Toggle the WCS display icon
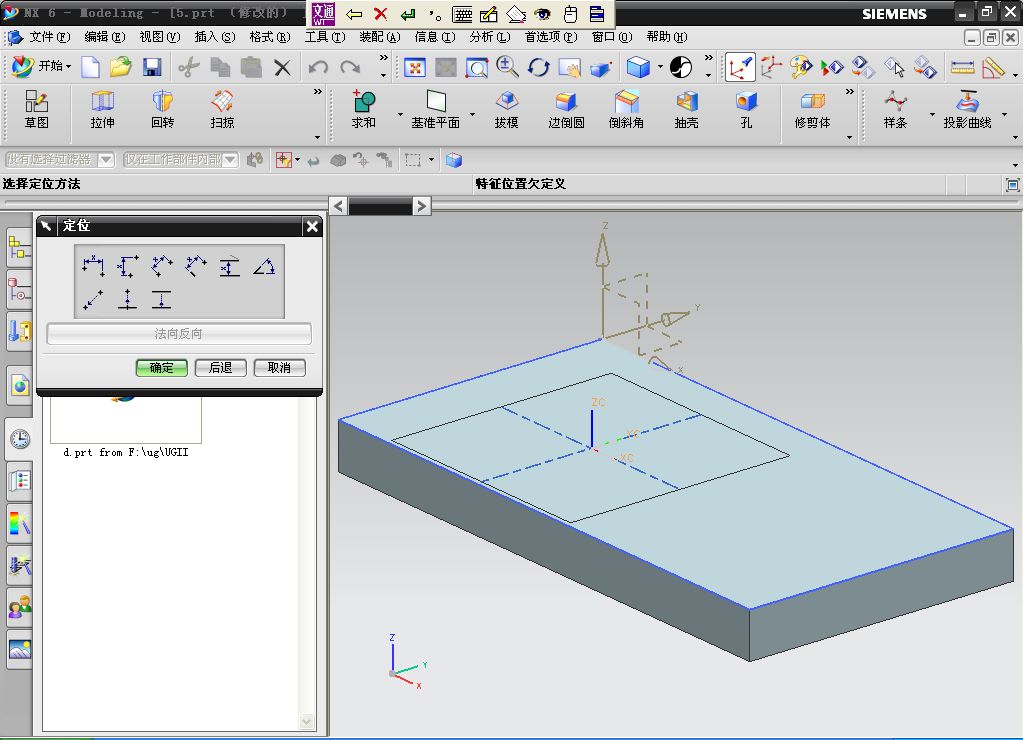1023x740 pixels. point(740,67)
